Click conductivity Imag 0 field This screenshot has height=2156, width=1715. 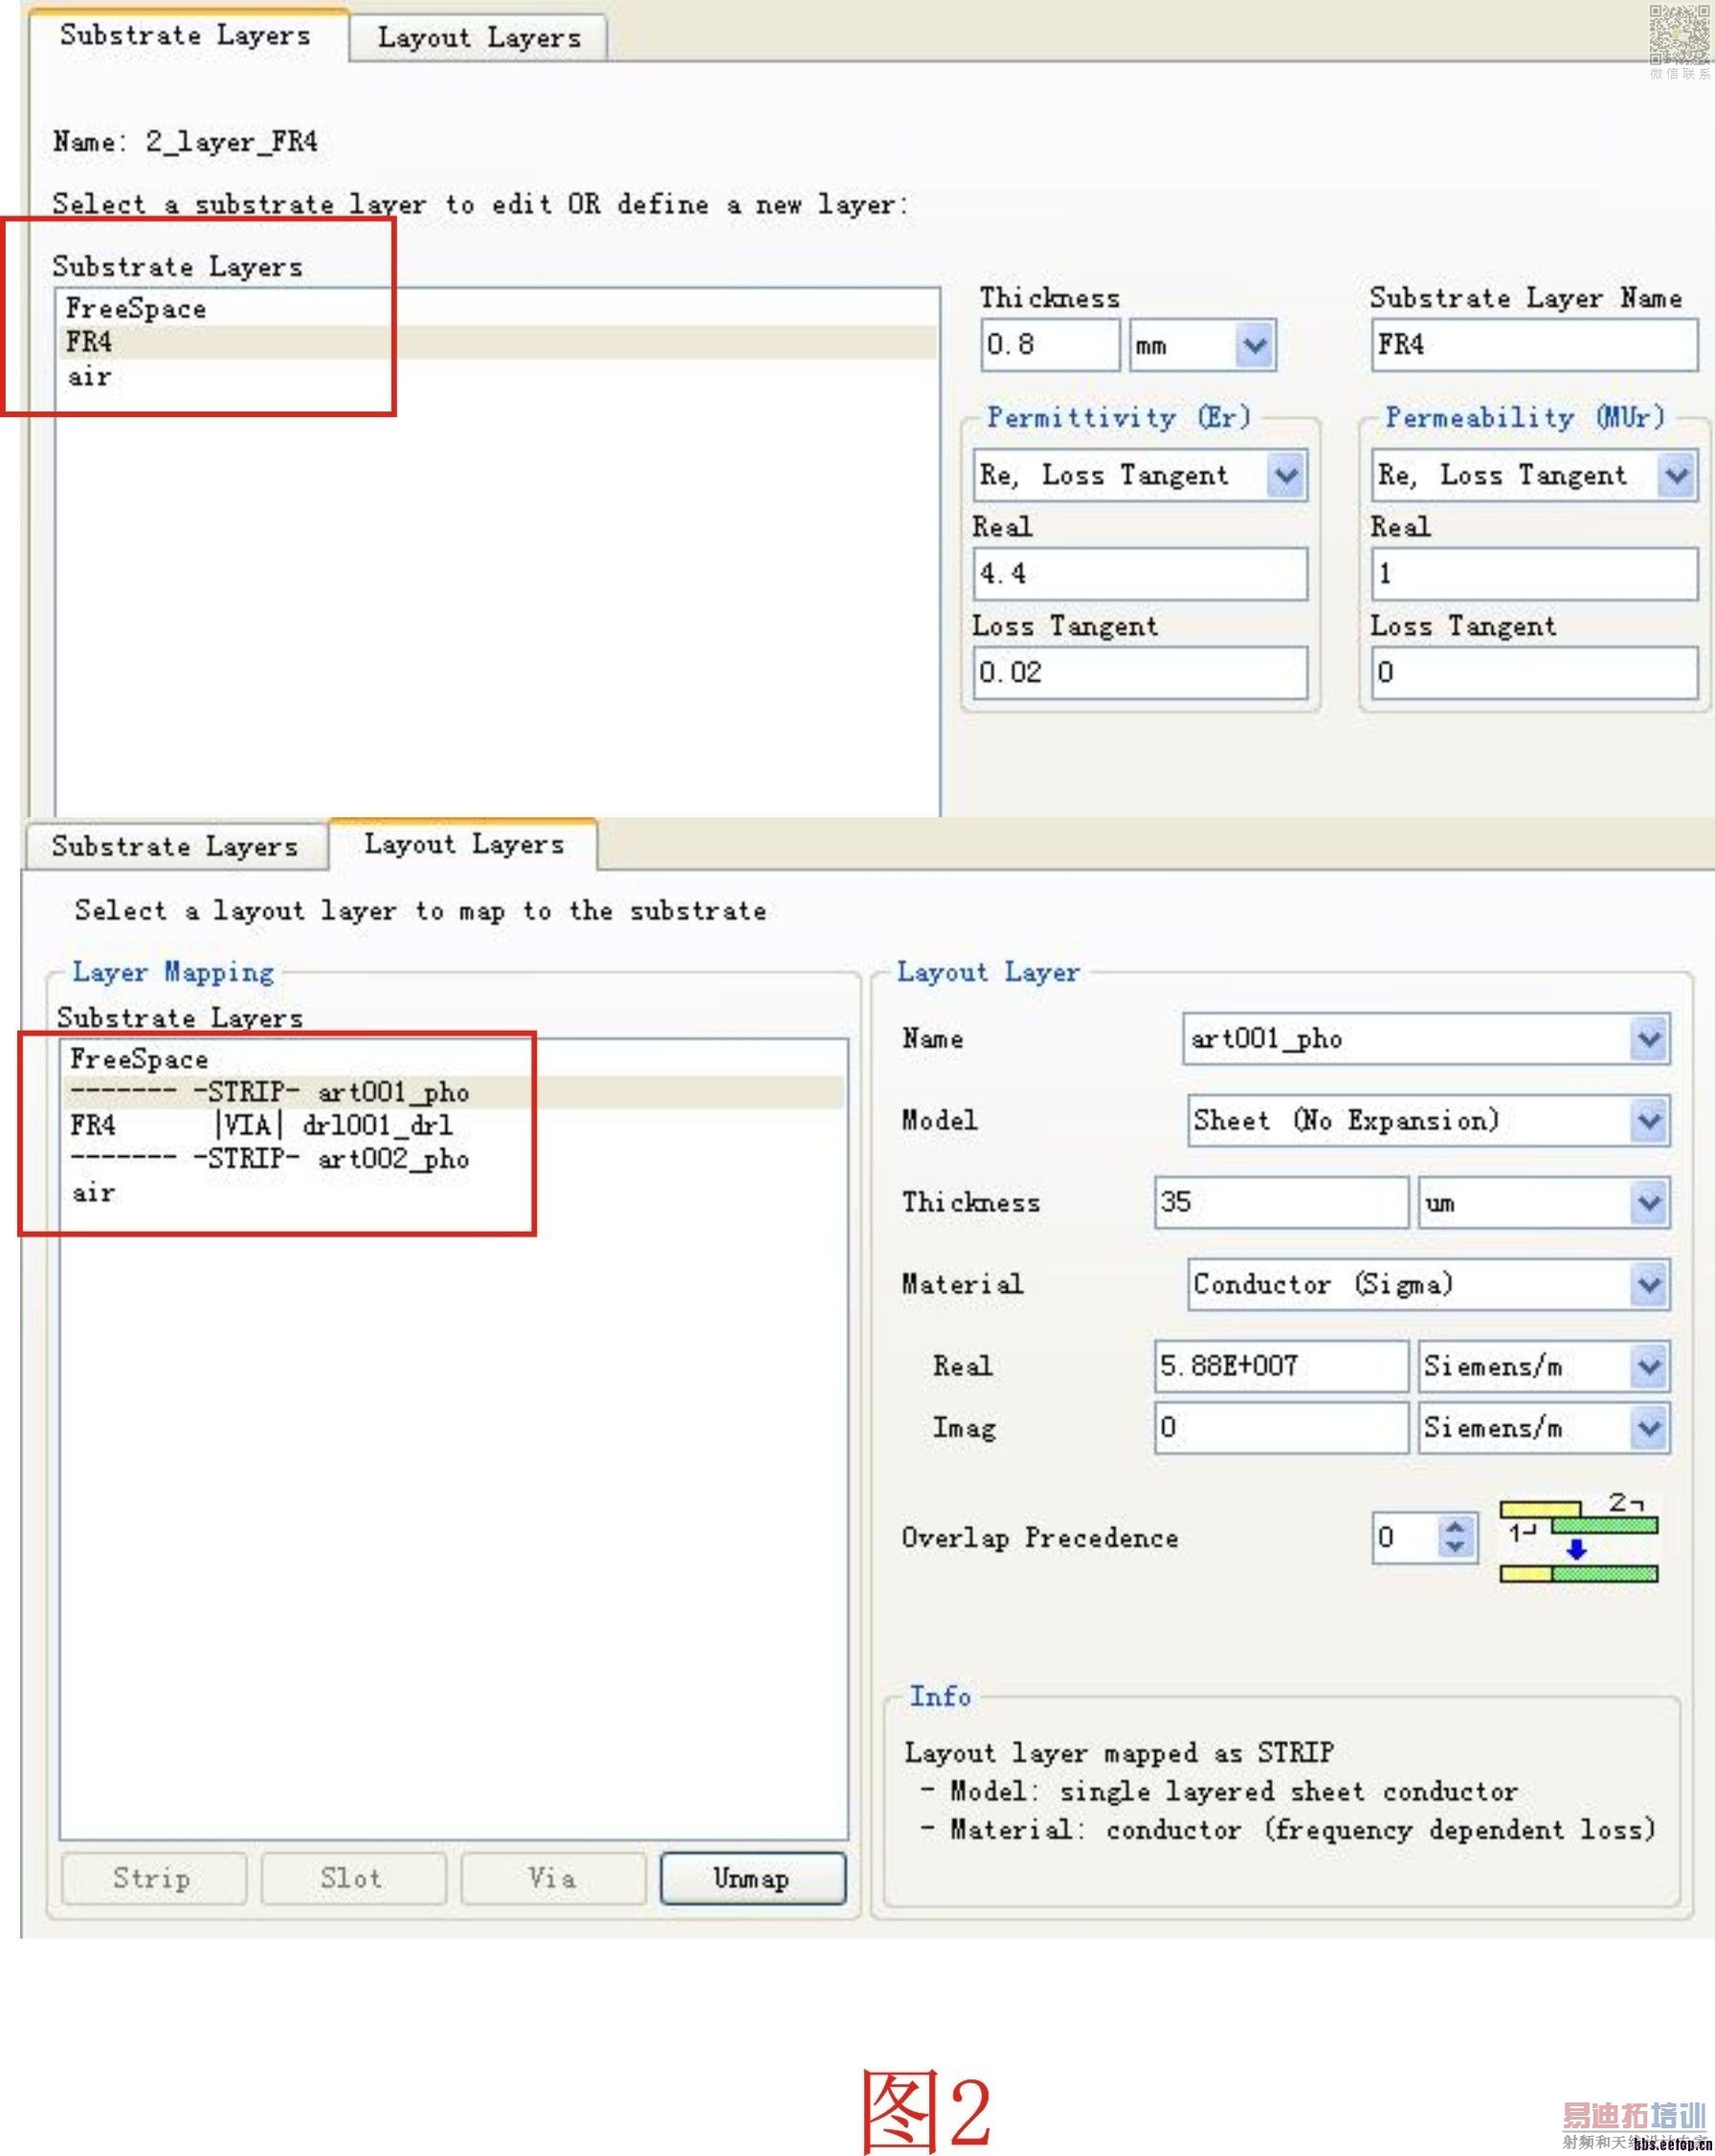click(1281, 1427)
